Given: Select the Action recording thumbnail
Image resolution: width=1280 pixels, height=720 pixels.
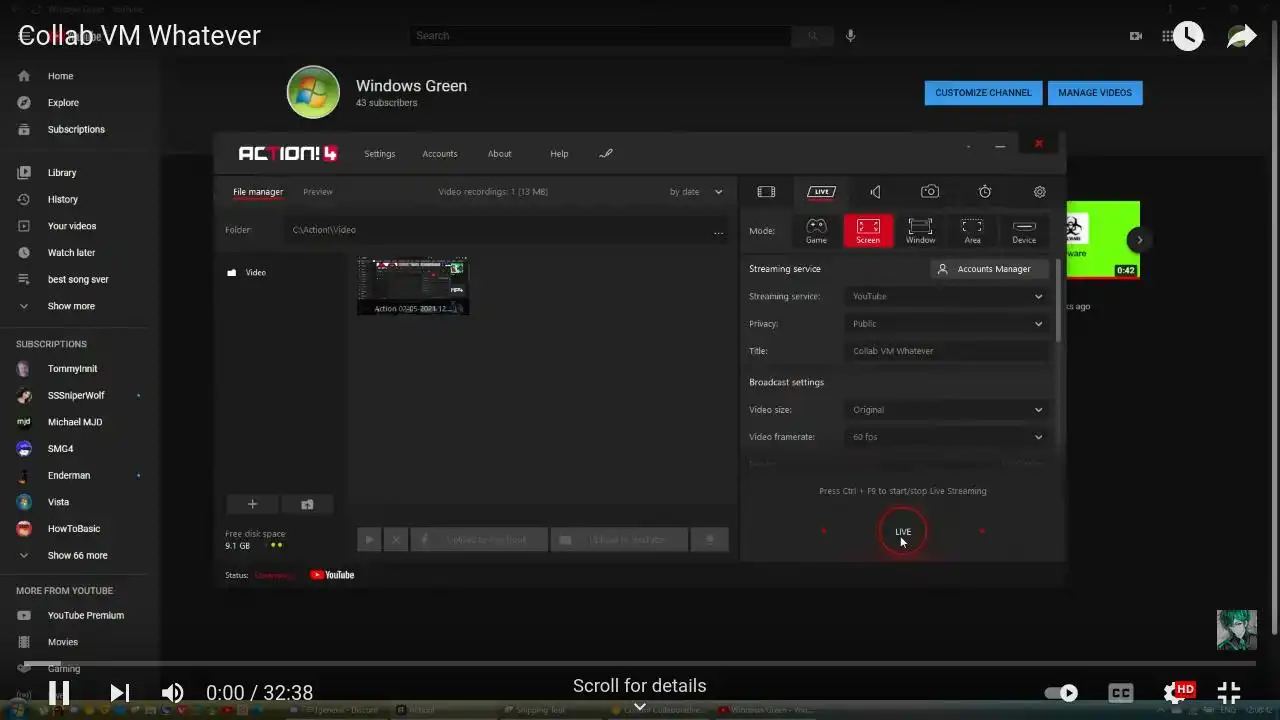Looking at the screenshot, I should point(413,286).
